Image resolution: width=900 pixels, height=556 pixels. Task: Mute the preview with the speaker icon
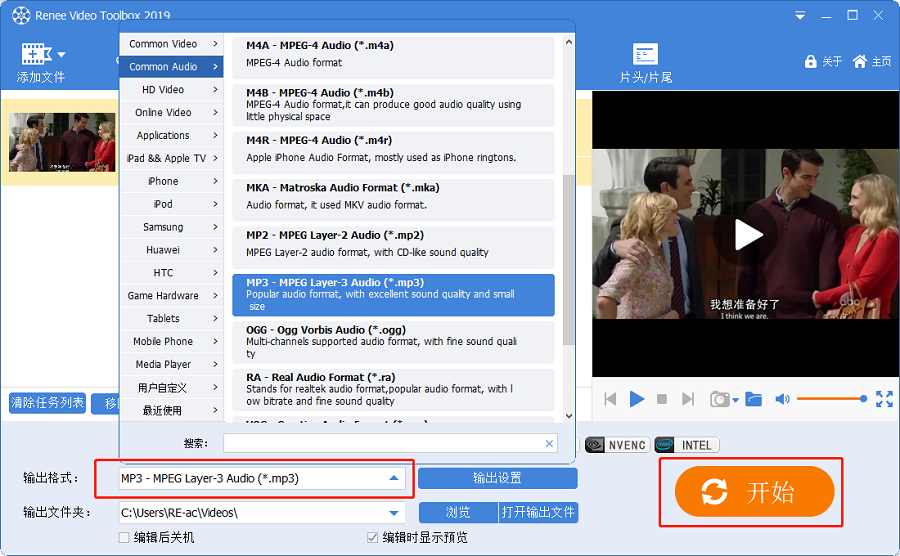coord(782,399)
